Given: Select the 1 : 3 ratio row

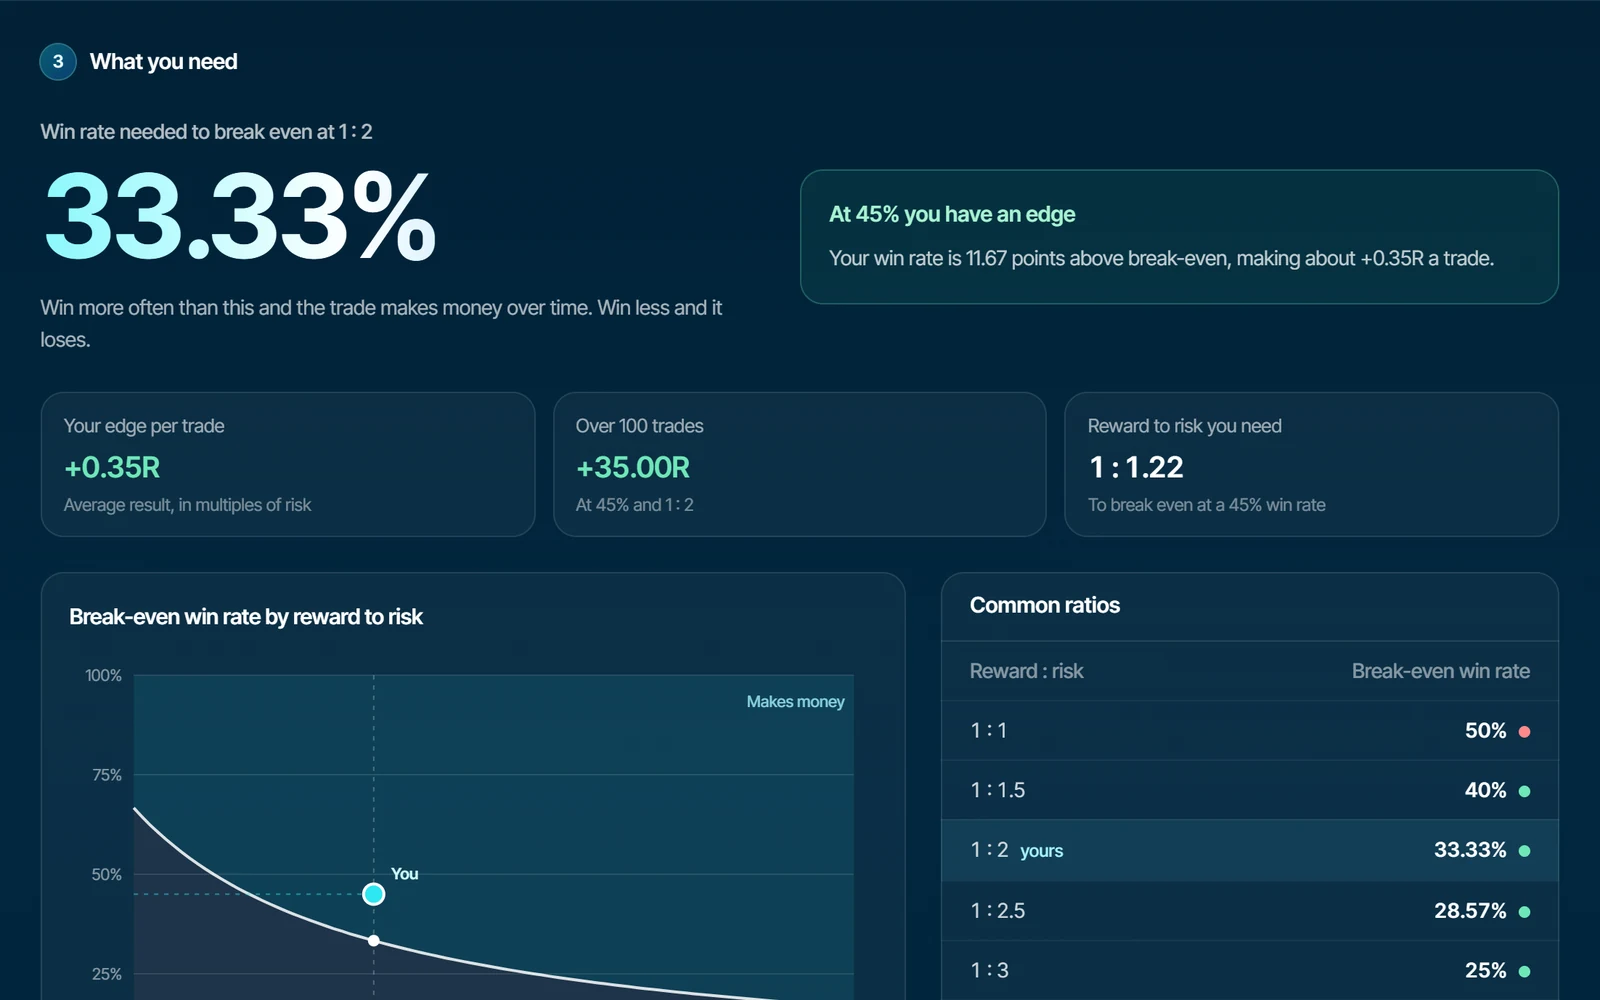Looking at the screenshot, I should click(1250, 970).
